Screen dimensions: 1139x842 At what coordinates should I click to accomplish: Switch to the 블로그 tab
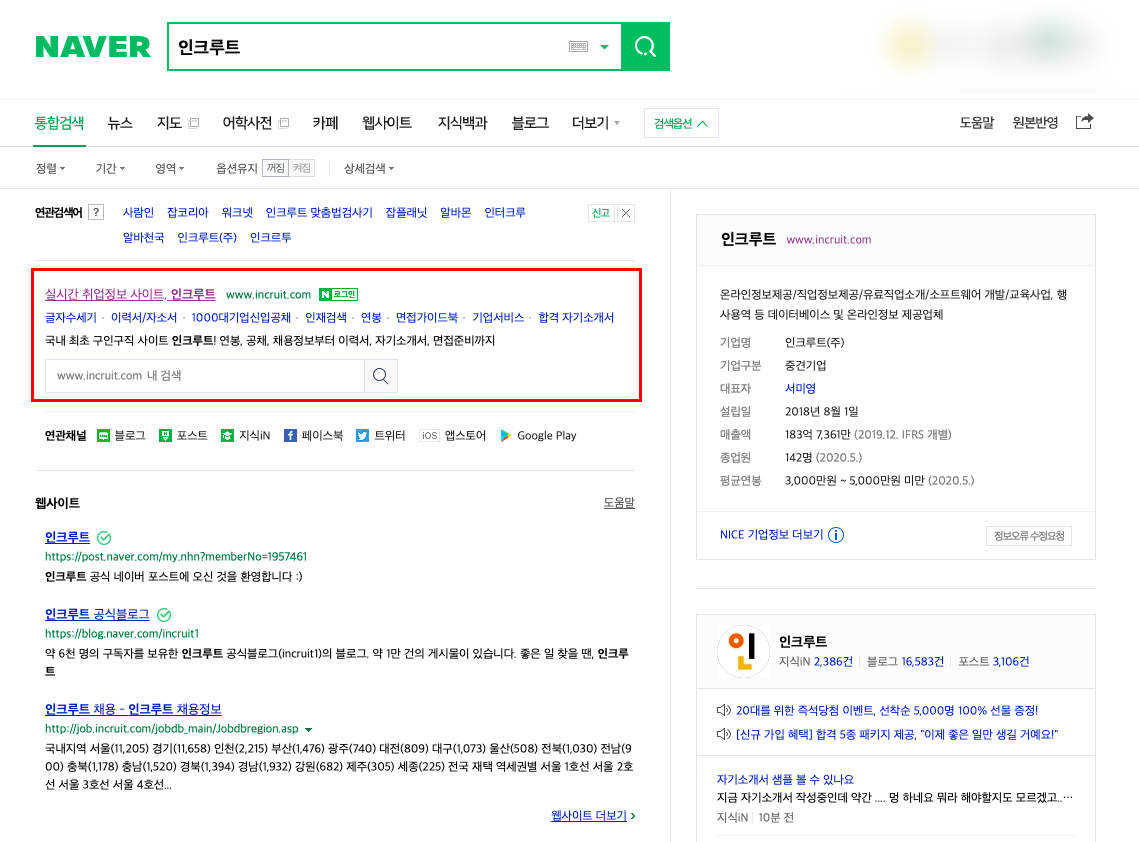click(x=530, y=123)
